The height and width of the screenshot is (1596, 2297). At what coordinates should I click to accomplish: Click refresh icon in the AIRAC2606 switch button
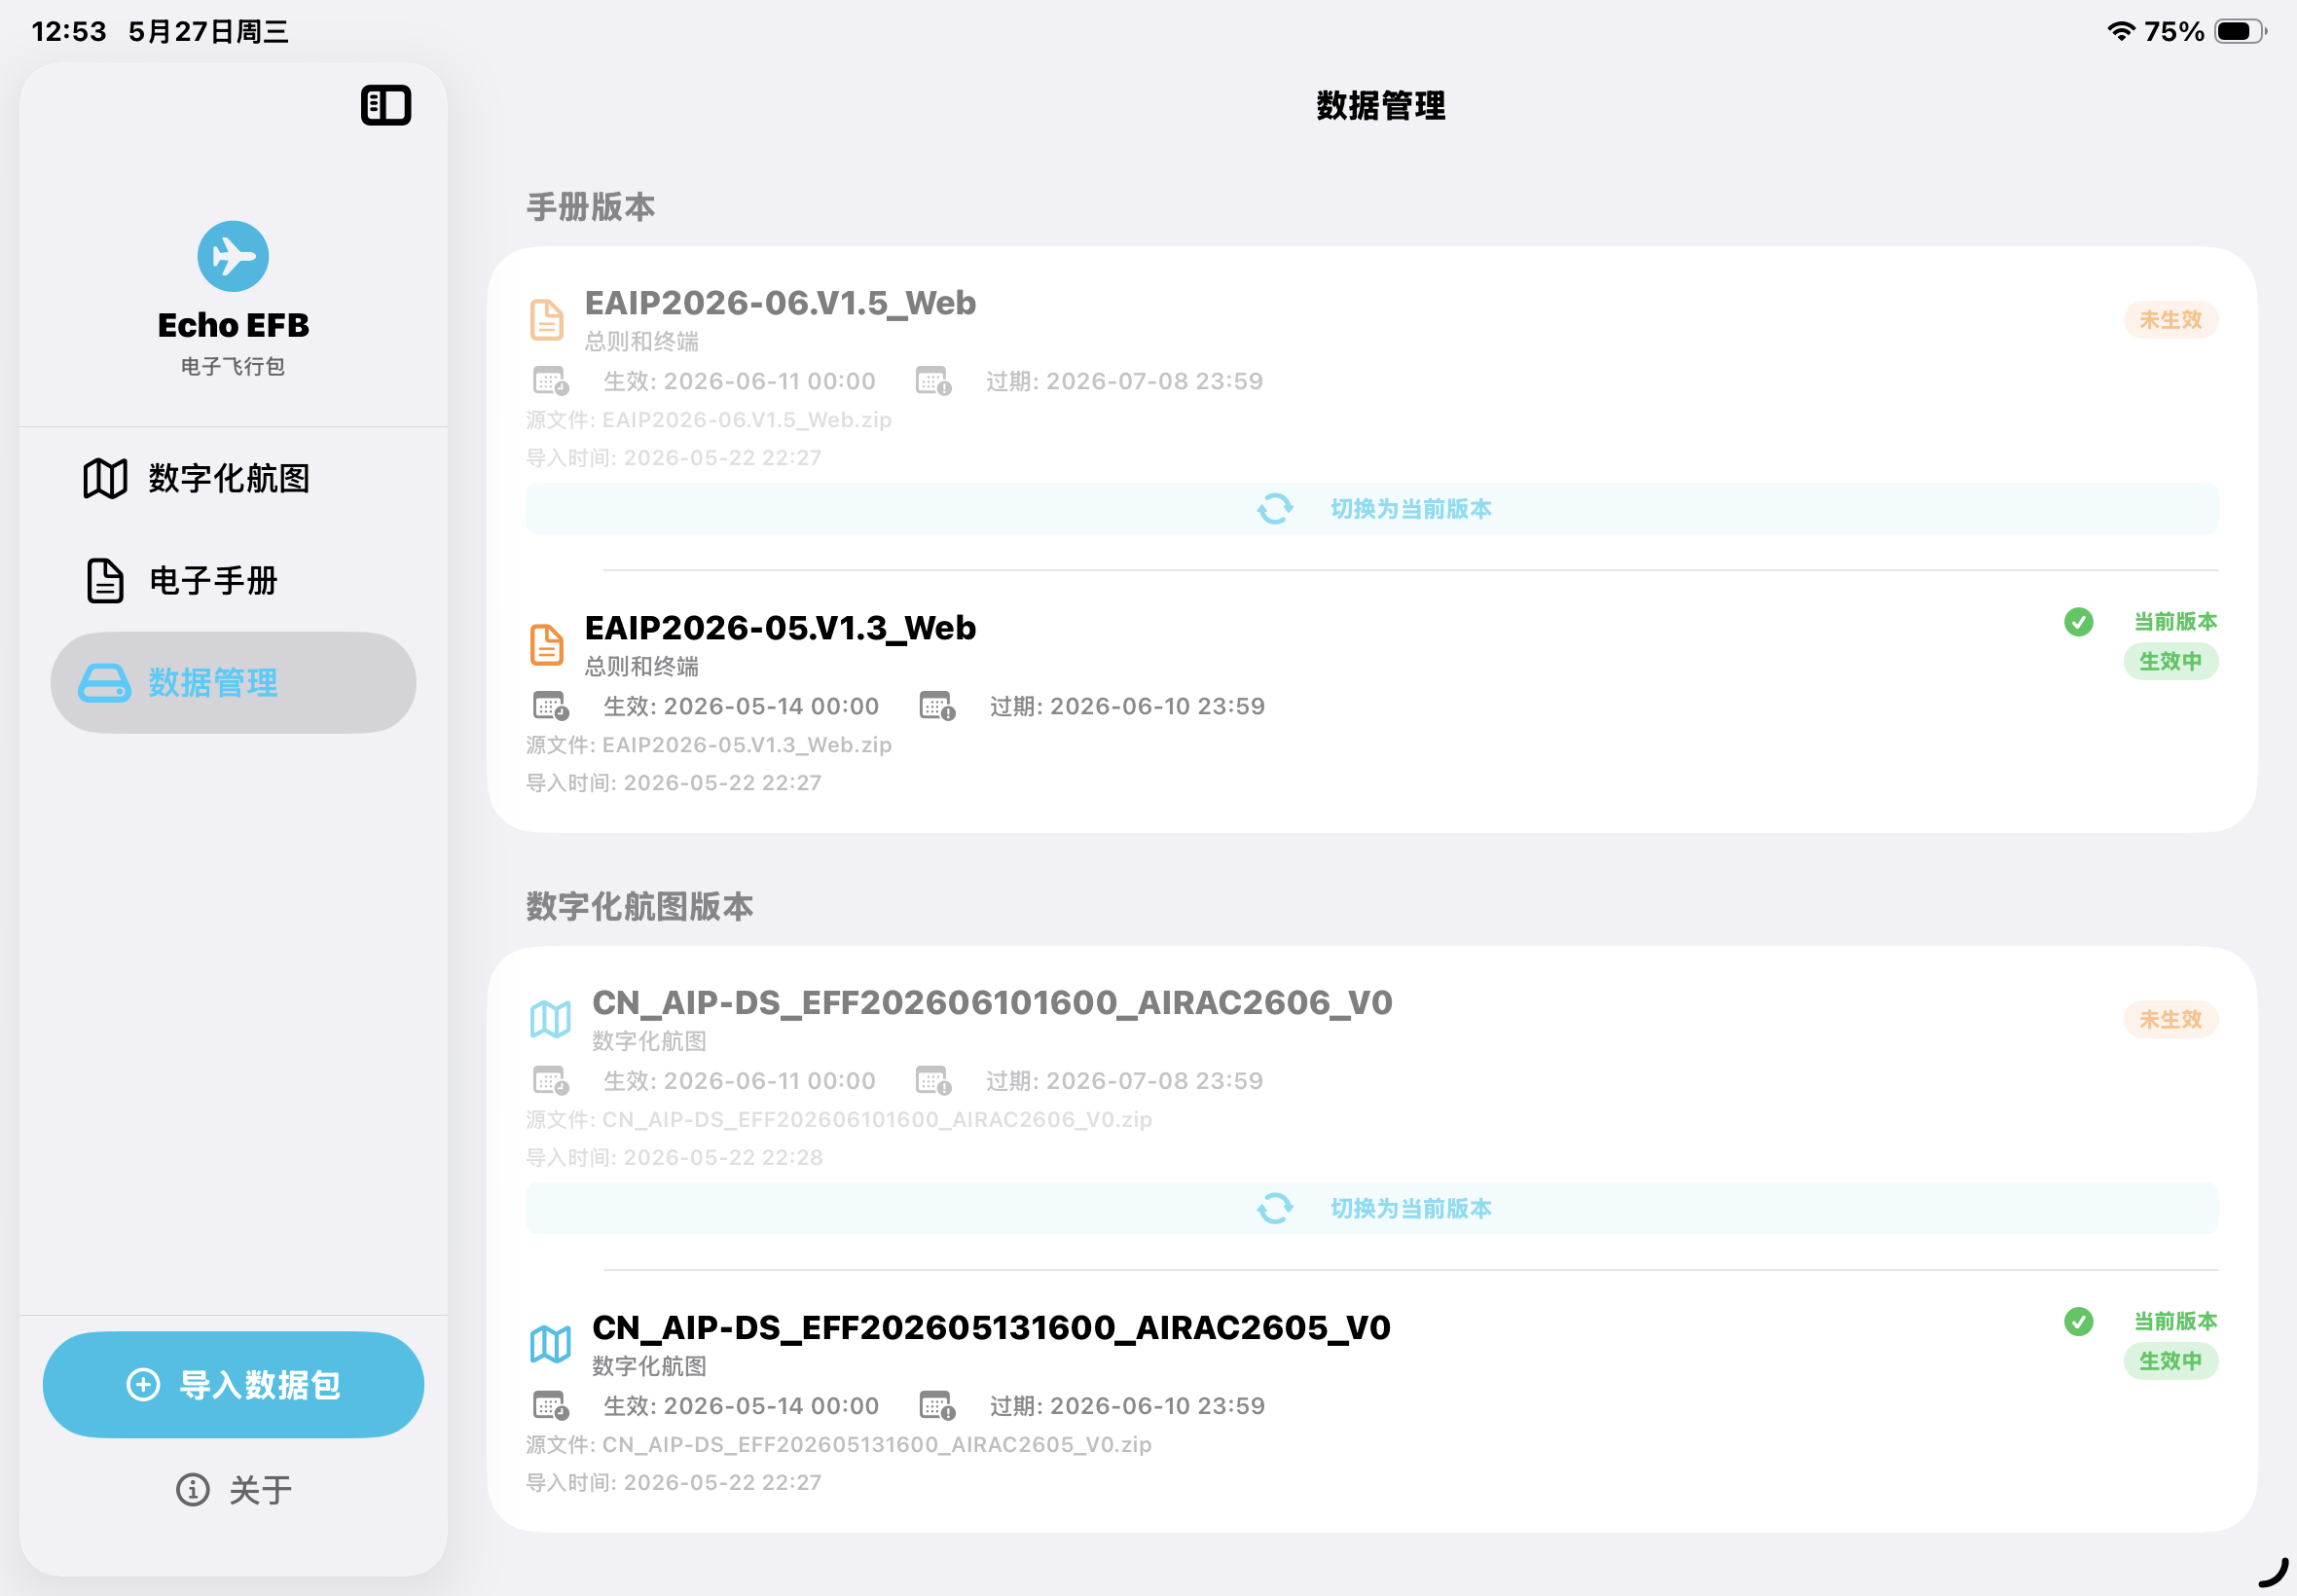click(x=1275, y=1208)
